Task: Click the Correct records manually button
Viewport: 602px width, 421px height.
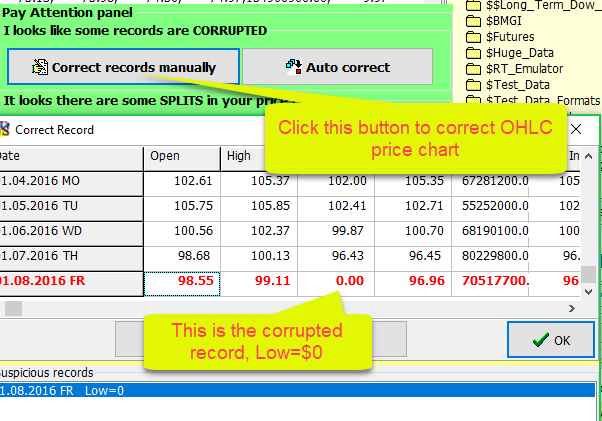Action: click(123, 68)
